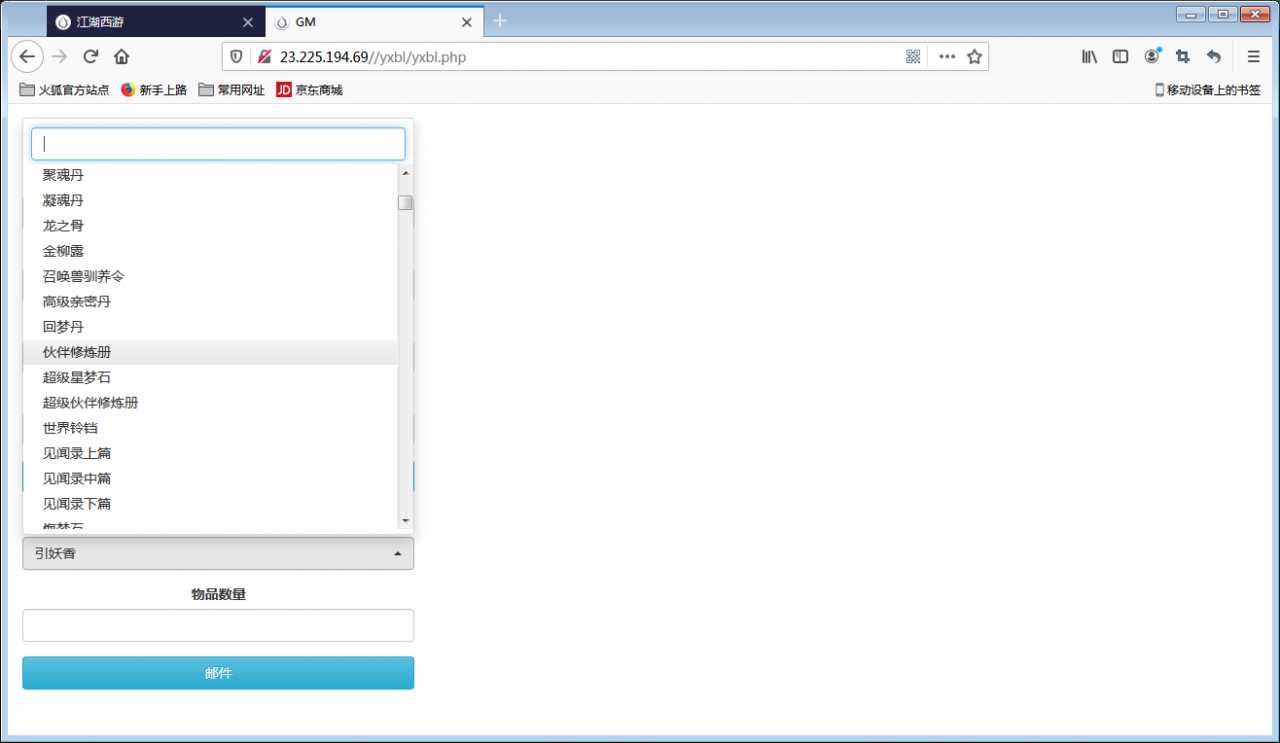The height and width of the screenshot is (743, 1280).
Task: Click the blue 邮件 submit button
Action: [x=218, y=673]
